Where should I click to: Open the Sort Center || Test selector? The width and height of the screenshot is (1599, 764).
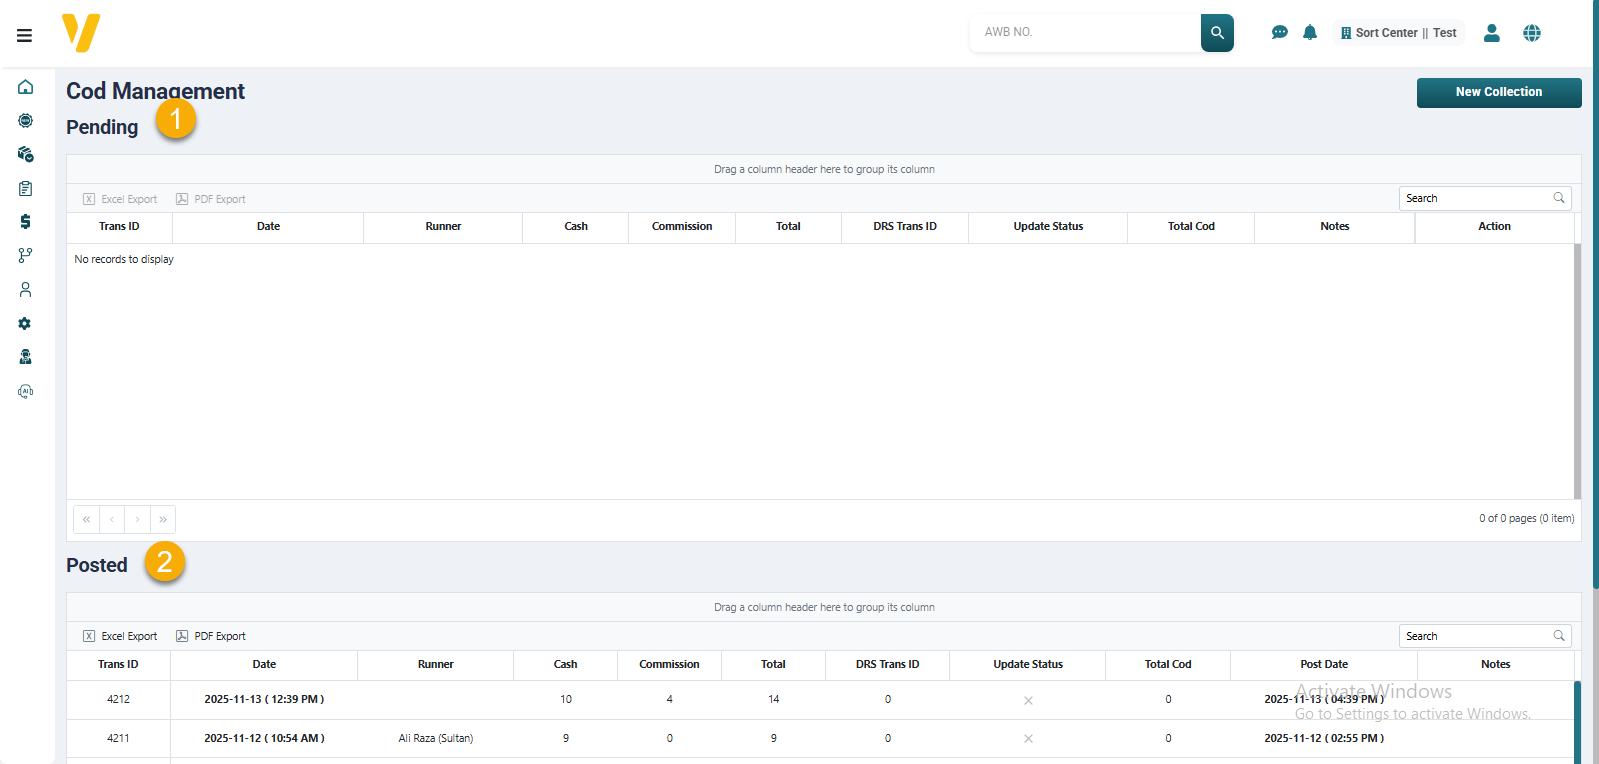click(x=1398, y=33)
